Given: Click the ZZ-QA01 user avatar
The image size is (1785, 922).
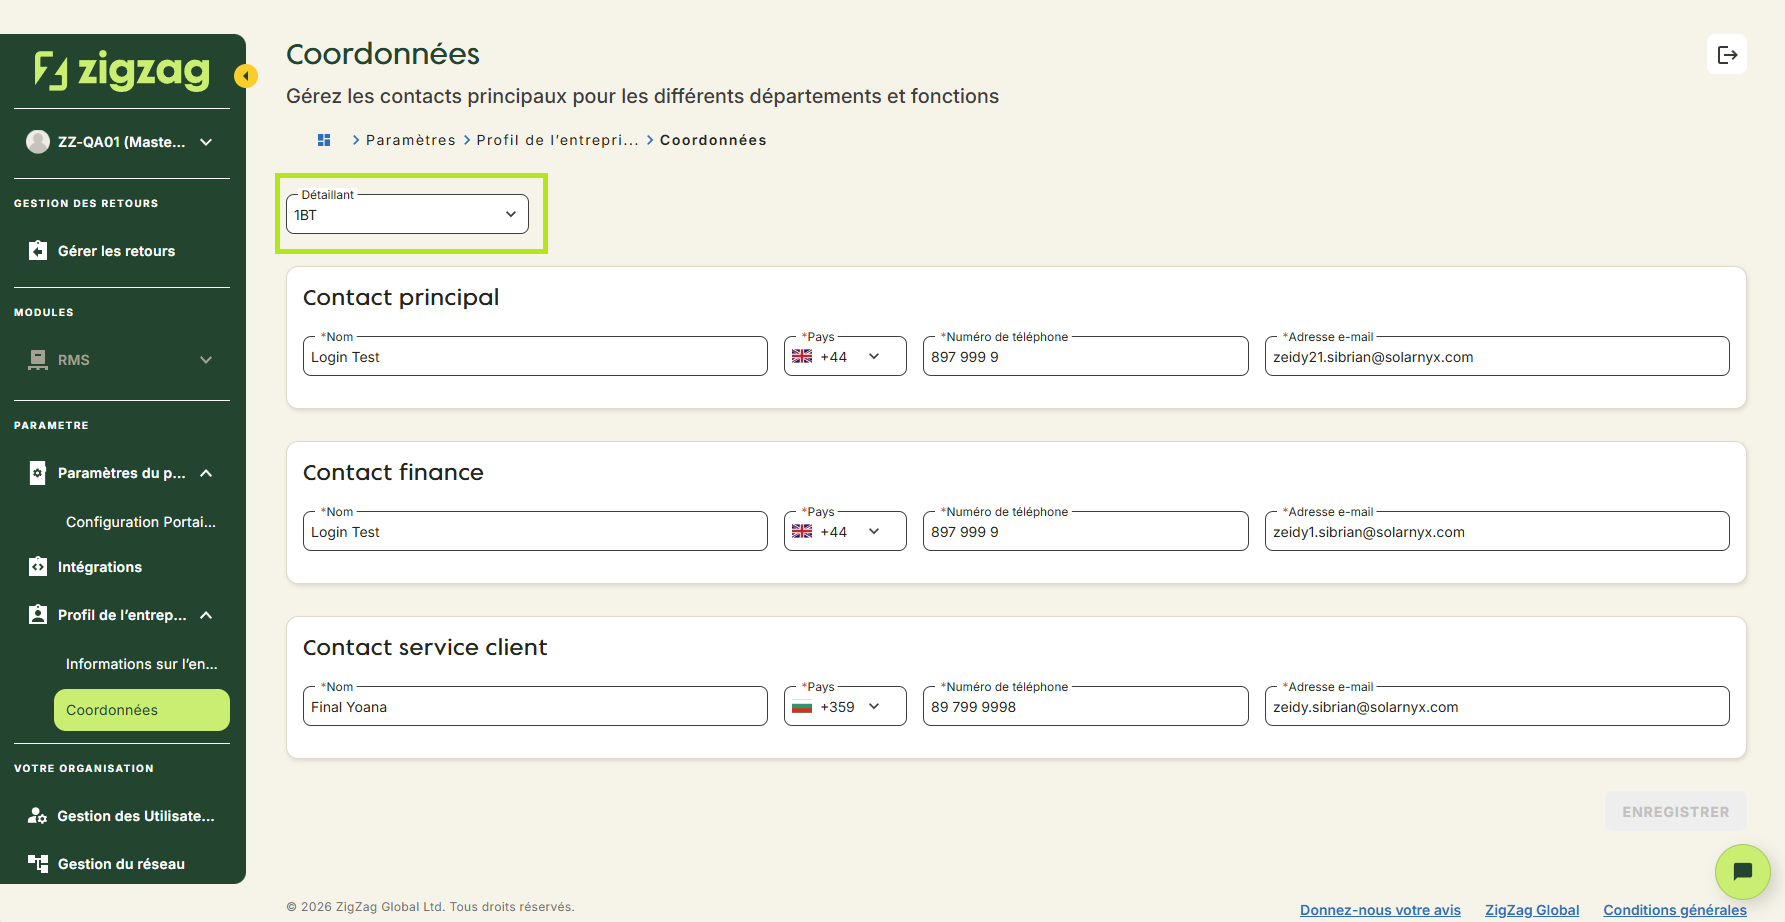Looking at the screenshot, I should [x=38, y=142].
